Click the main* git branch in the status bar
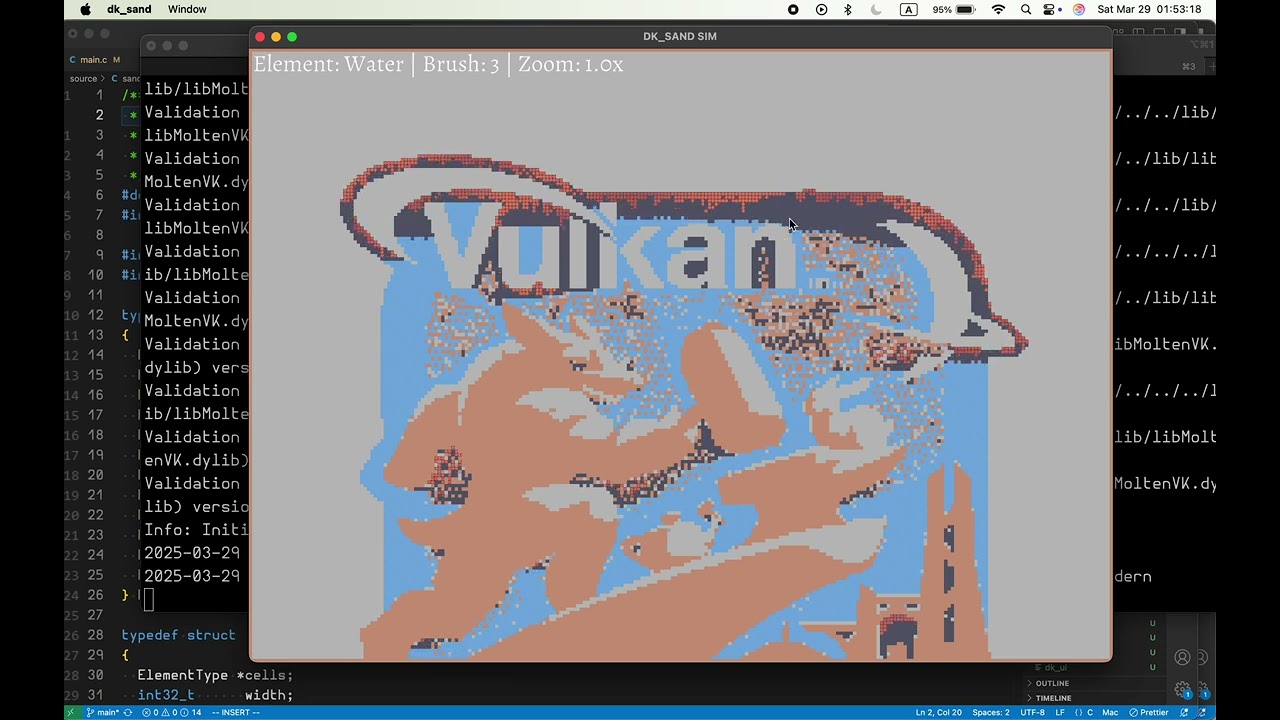Viewport: 1280px width, 720px height. 103,712
